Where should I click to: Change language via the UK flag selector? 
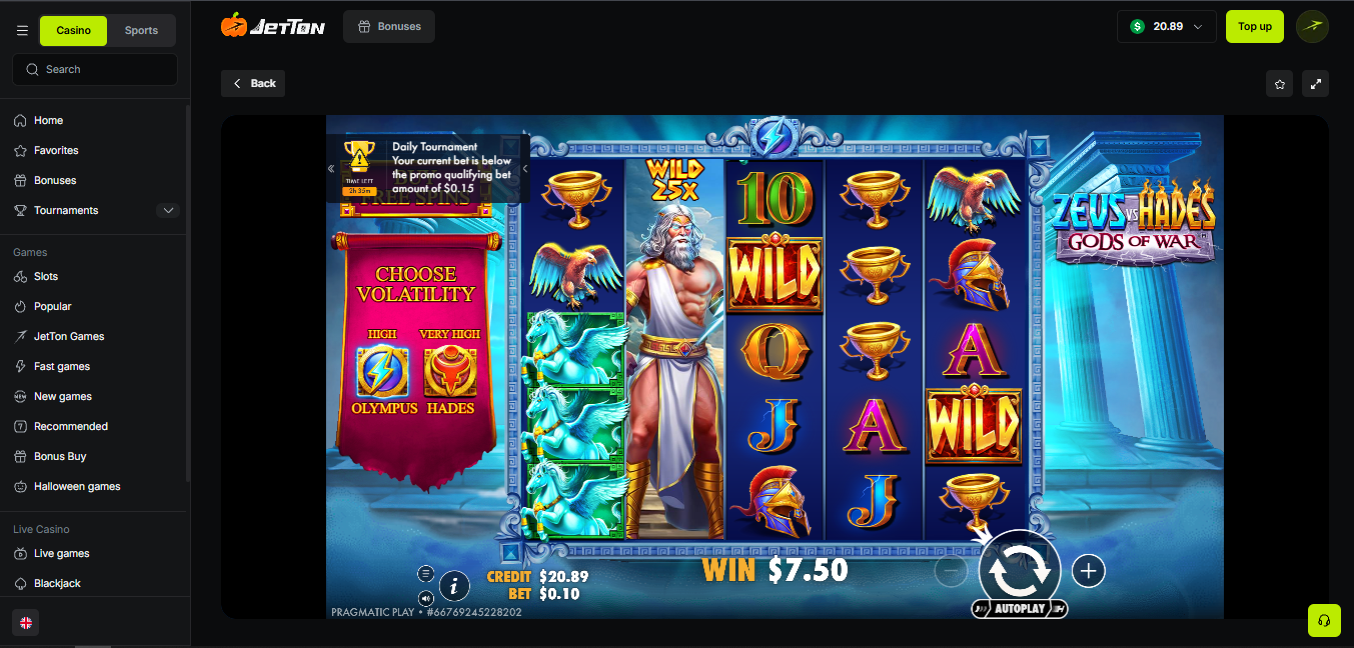pos(26,622)
